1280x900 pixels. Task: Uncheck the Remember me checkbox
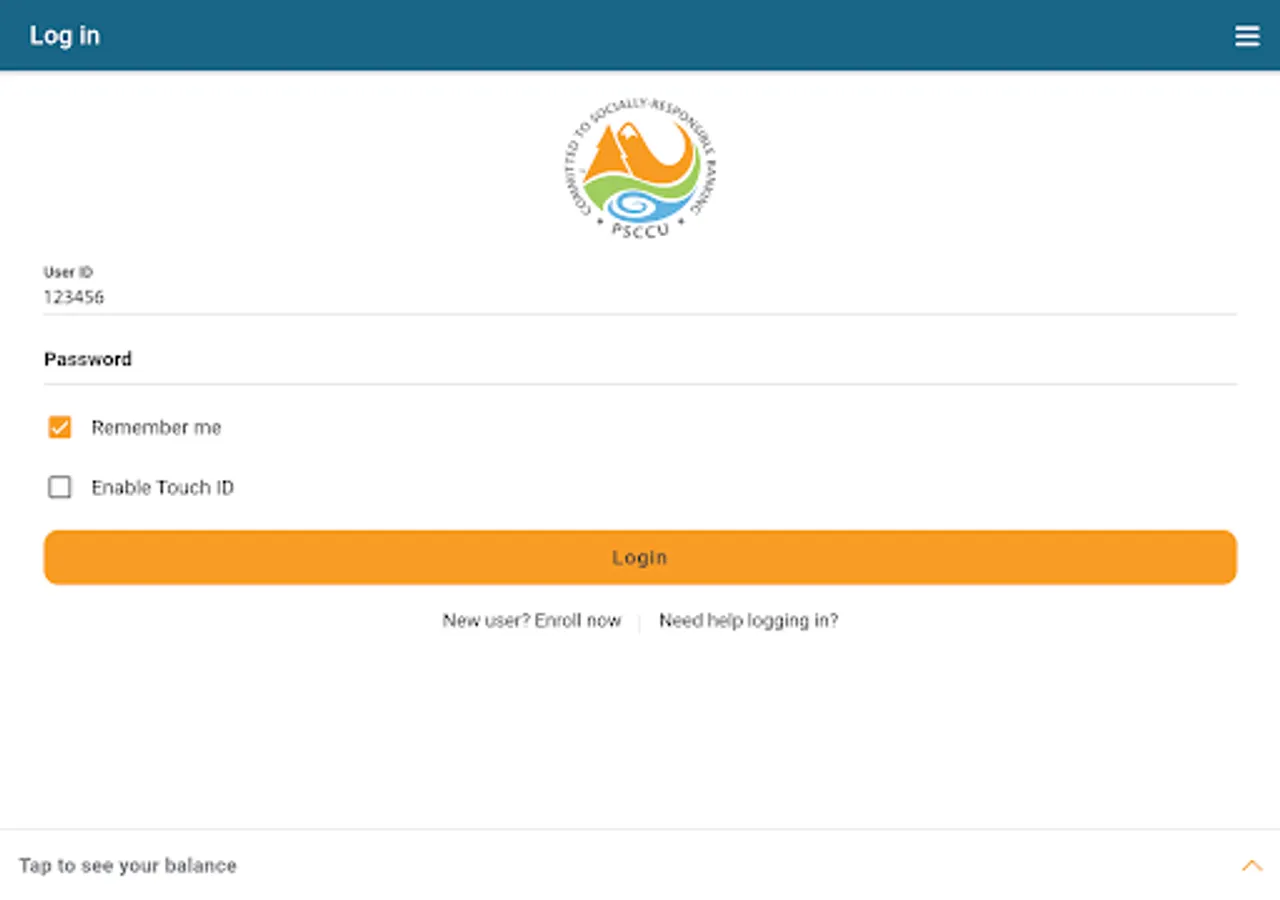click(x=60, y=427)
